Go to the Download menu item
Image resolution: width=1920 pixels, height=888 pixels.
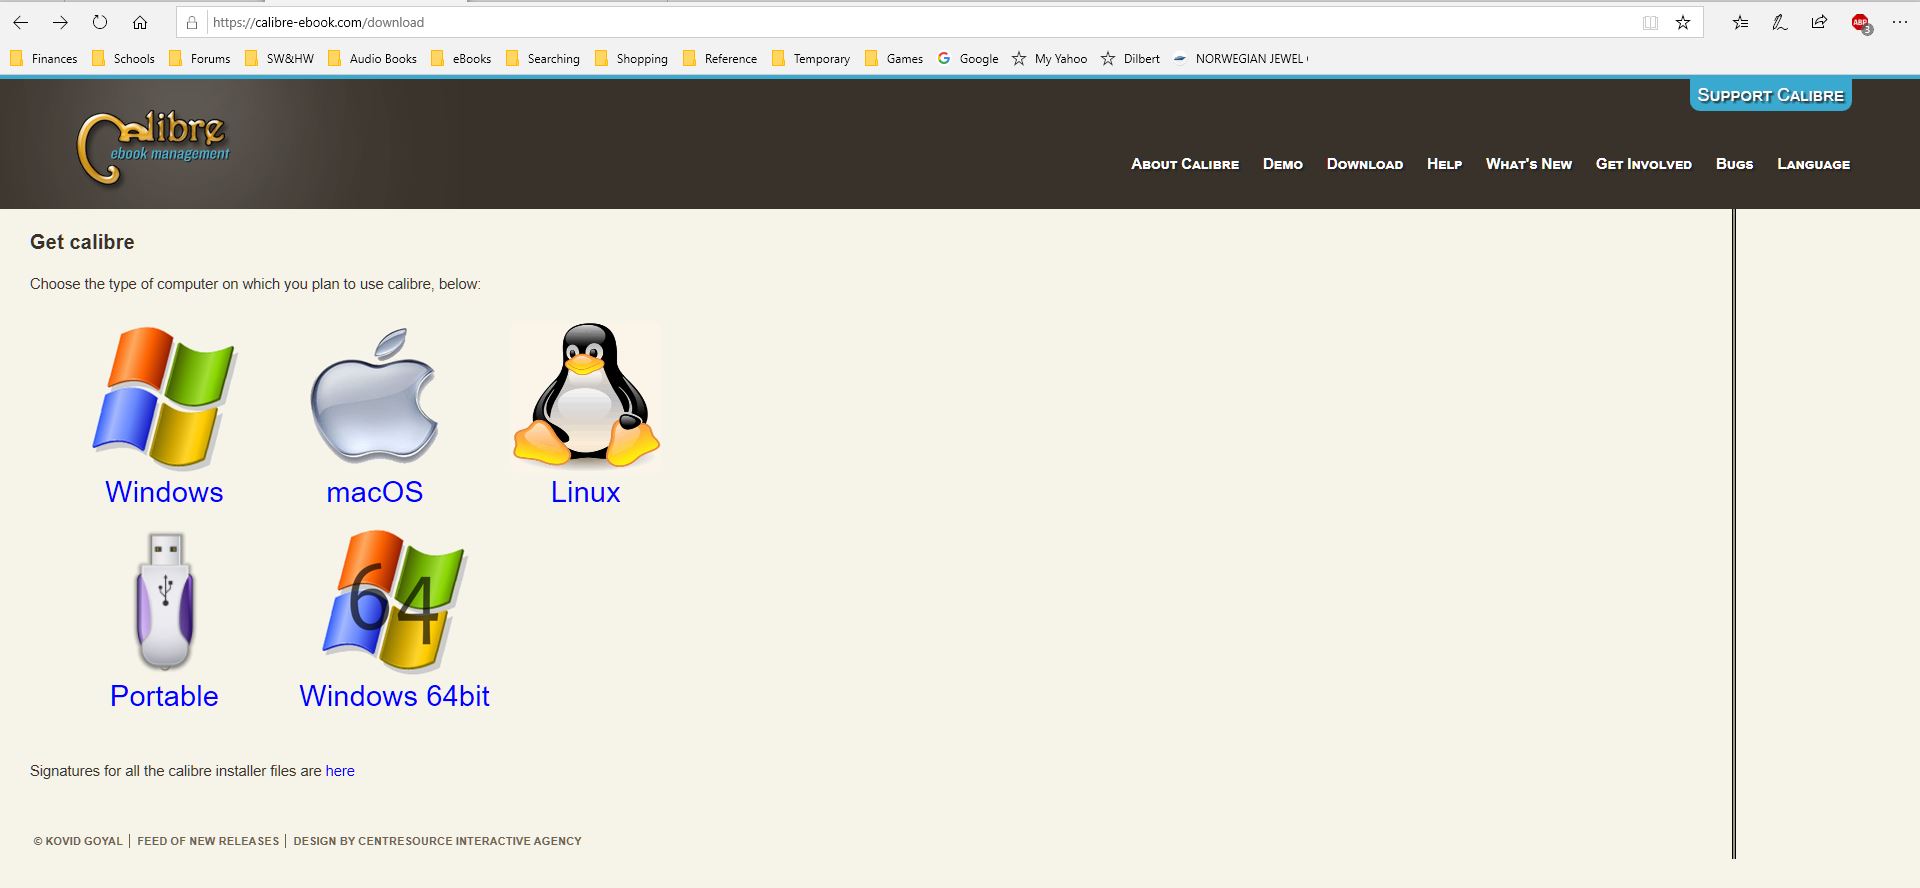(x=1365, y=164)
